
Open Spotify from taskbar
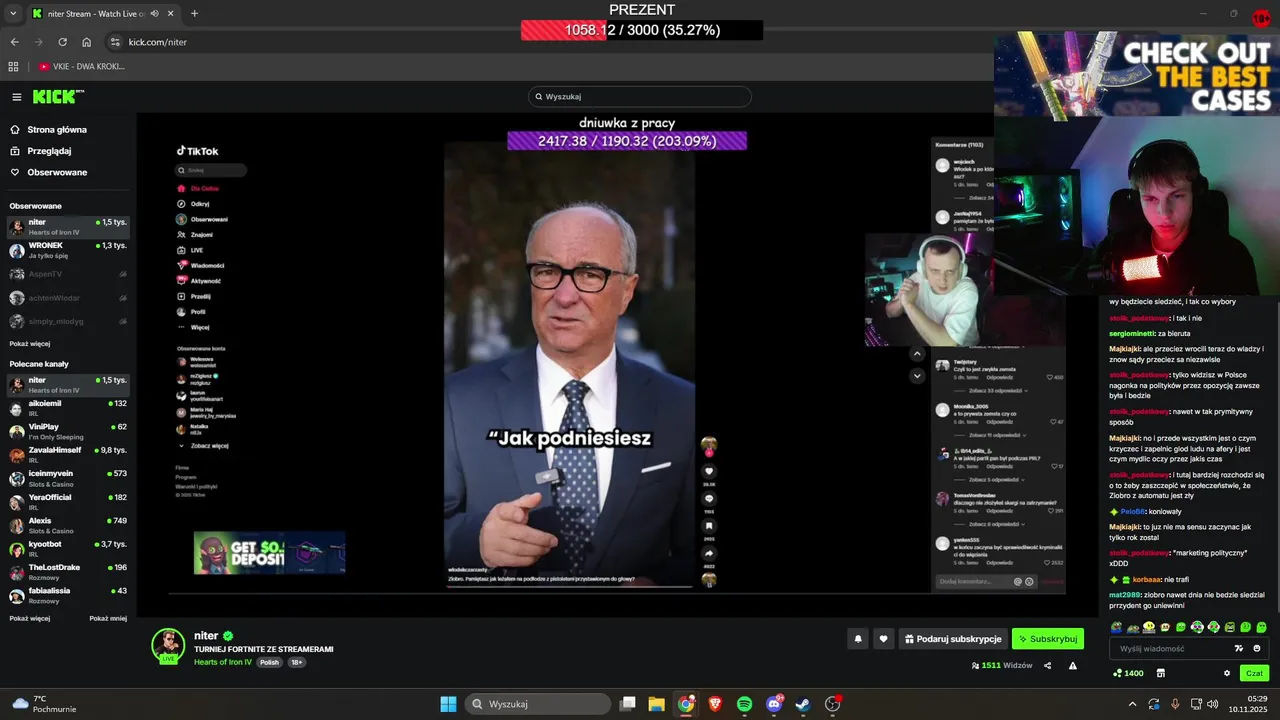[744, 704]
